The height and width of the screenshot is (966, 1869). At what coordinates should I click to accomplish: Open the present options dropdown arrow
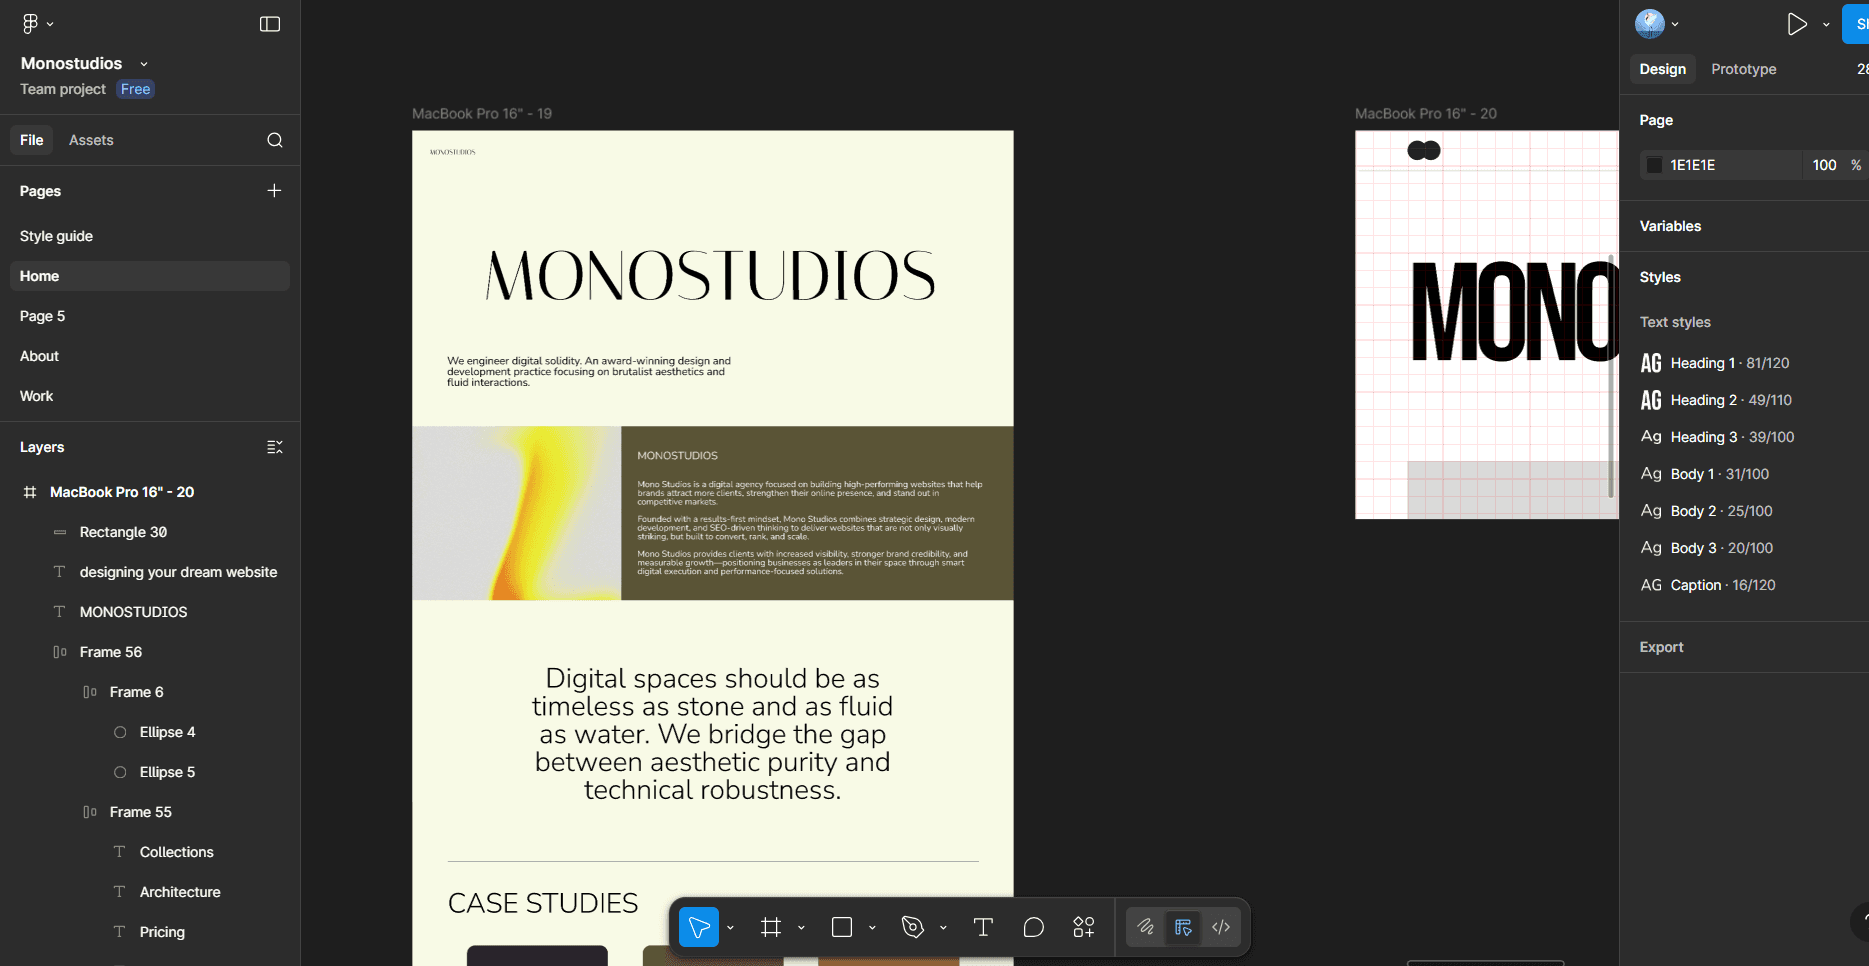point(1826,24)
